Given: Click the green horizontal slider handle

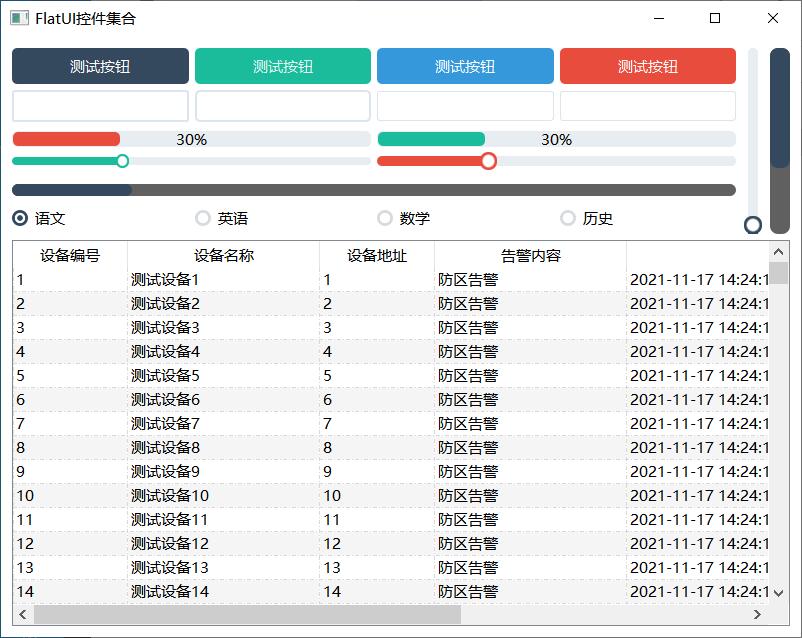Looking at the screenshot, I should point(122,161).
